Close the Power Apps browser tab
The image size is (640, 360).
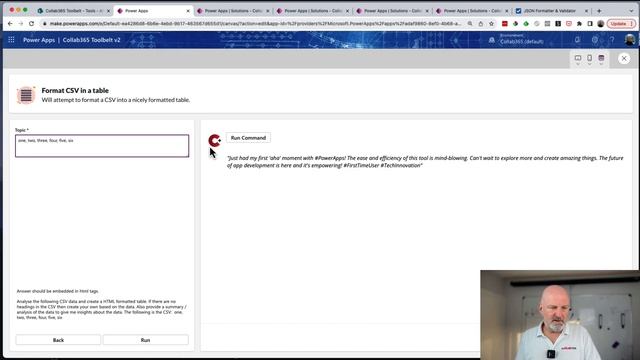point(188,11)
